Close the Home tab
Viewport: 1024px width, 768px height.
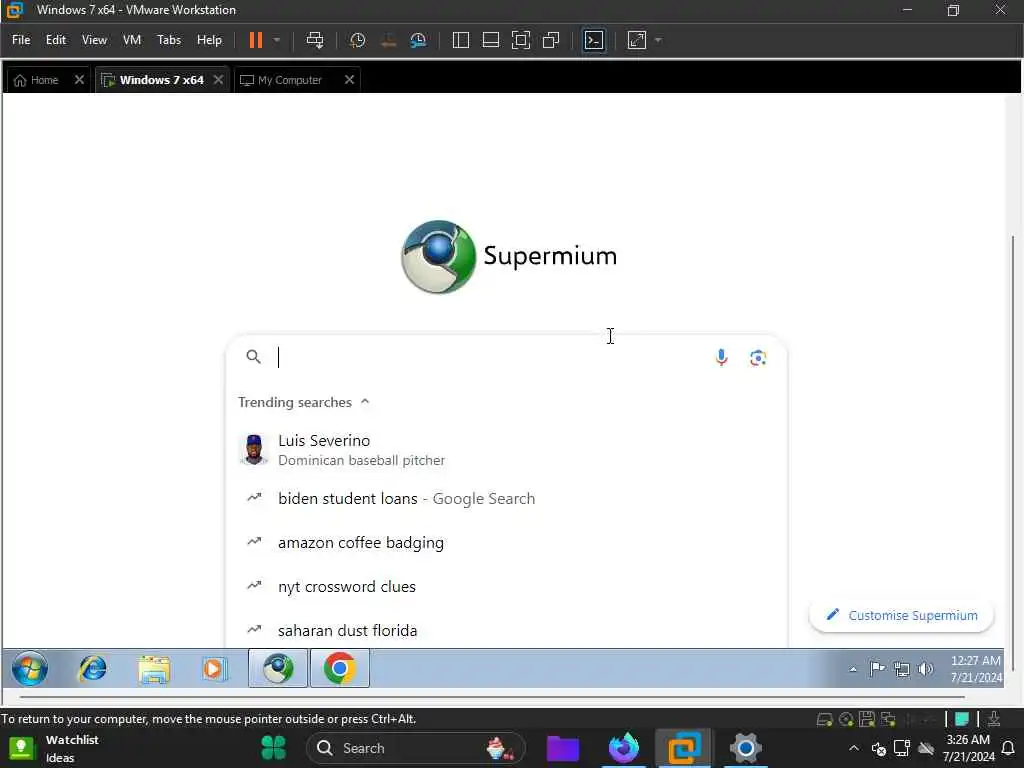point(79,80)
